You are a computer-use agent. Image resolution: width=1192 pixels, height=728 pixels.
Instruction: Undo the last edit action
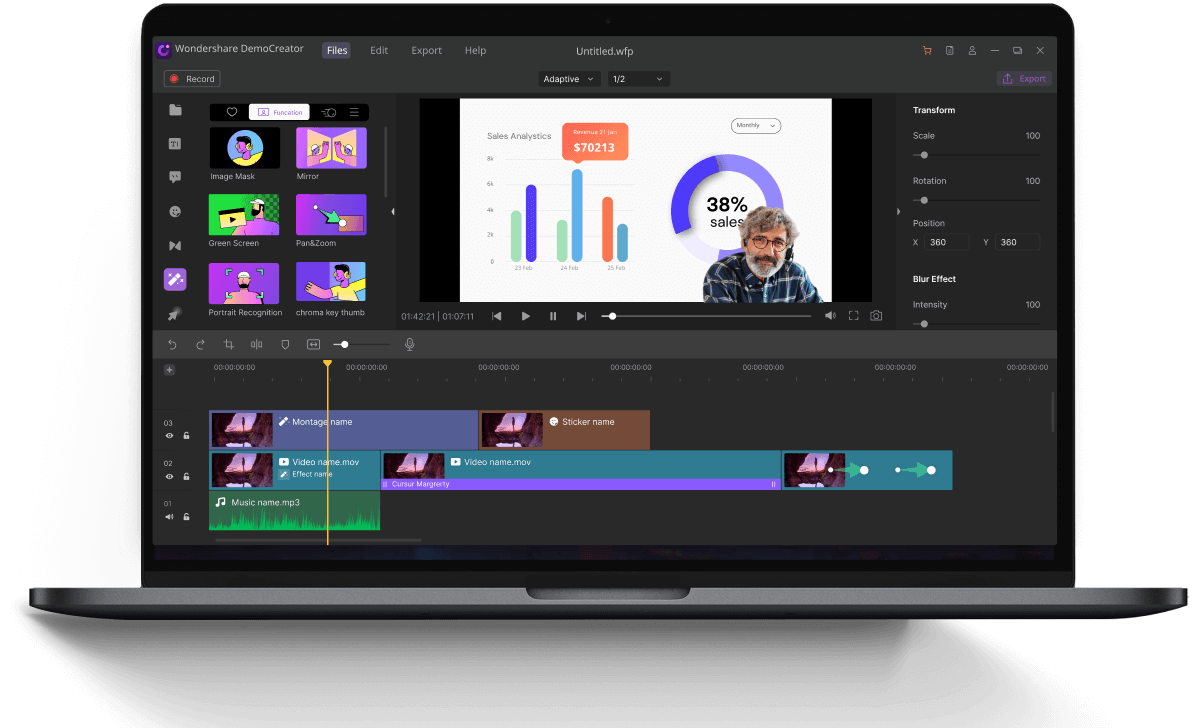(172, 345)
